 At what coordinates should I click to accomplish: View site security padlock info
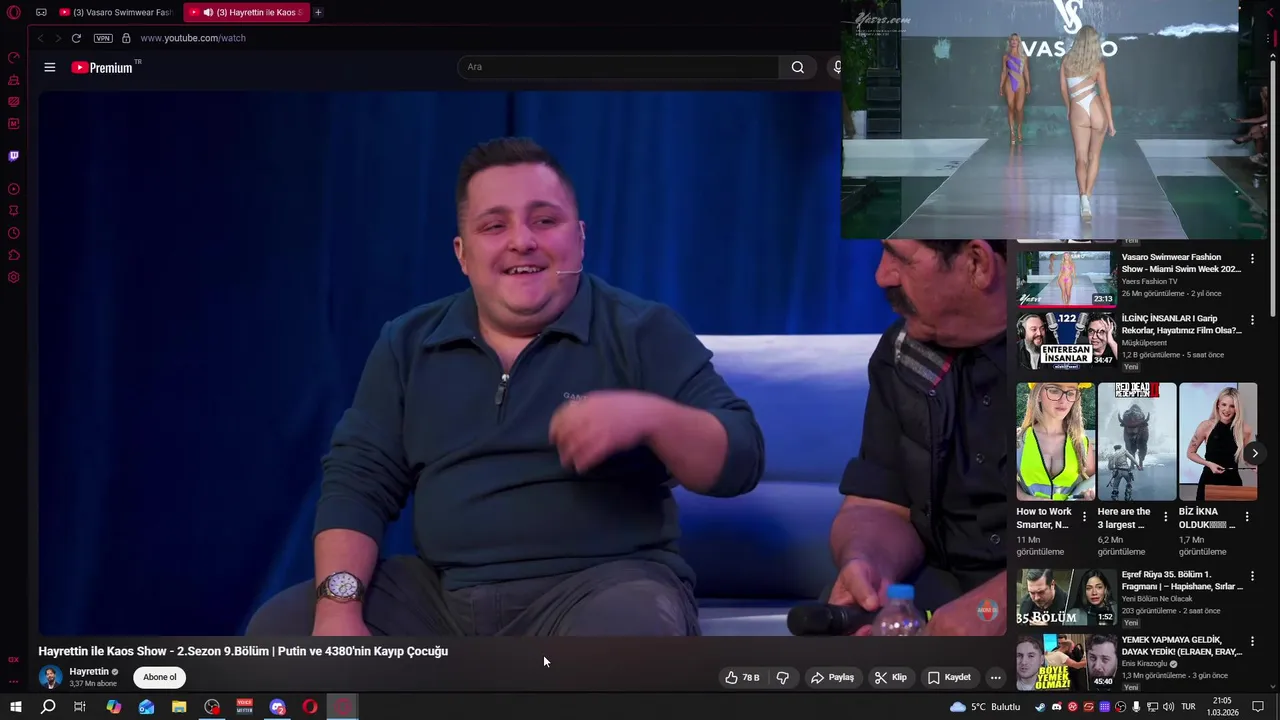point(126,38)
